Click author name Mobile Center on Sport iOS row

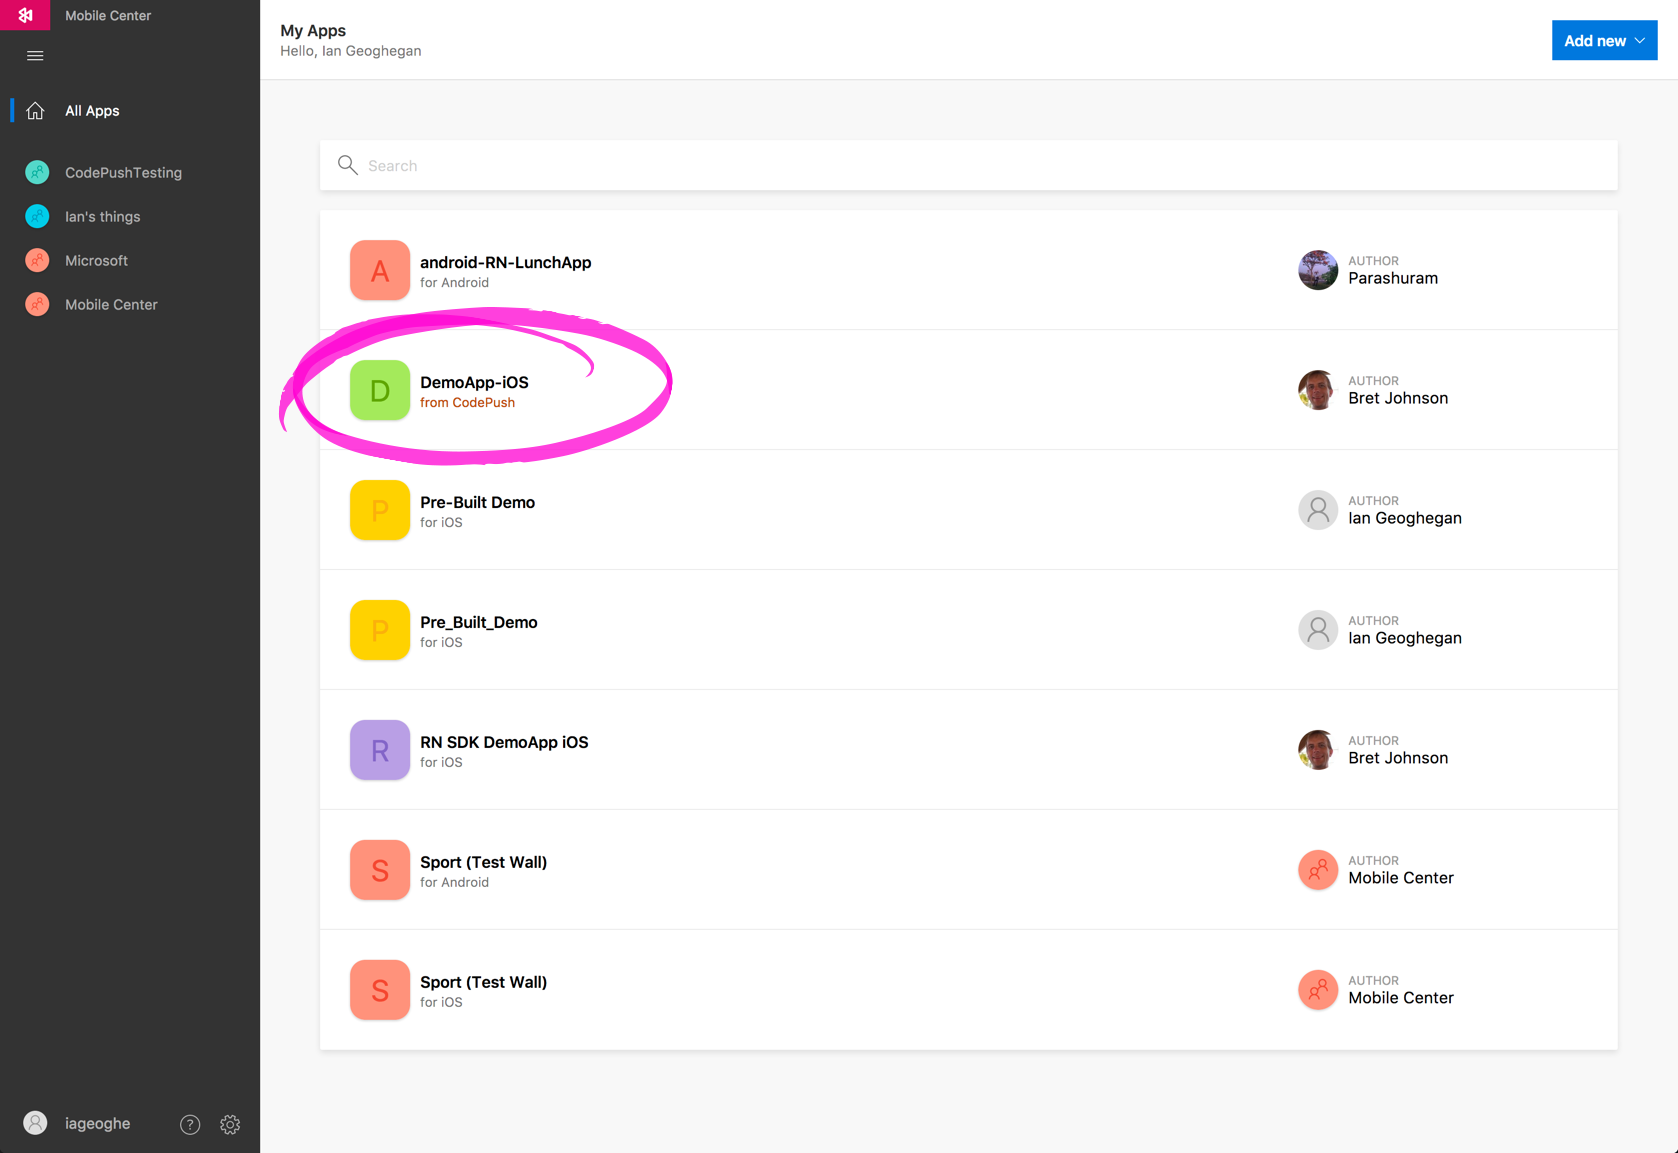point(1401,998)
